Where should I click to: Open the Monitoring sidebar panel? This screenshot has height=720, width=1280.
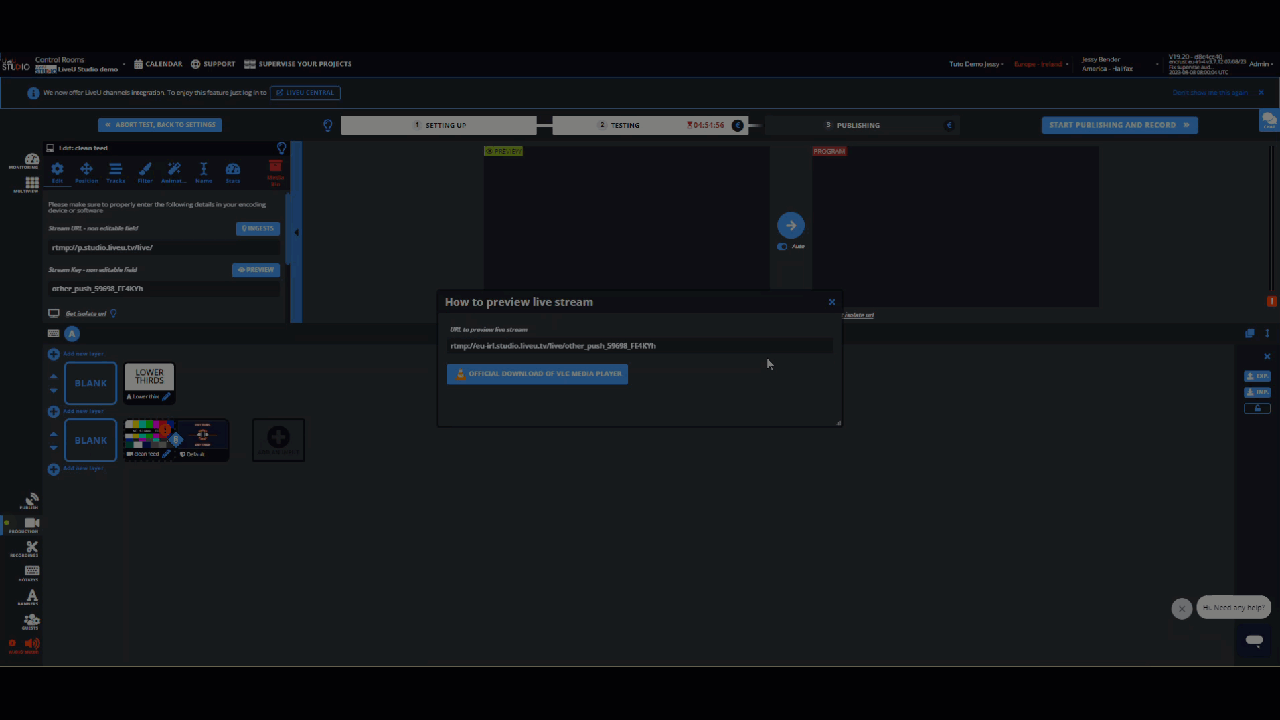(31, 161)
